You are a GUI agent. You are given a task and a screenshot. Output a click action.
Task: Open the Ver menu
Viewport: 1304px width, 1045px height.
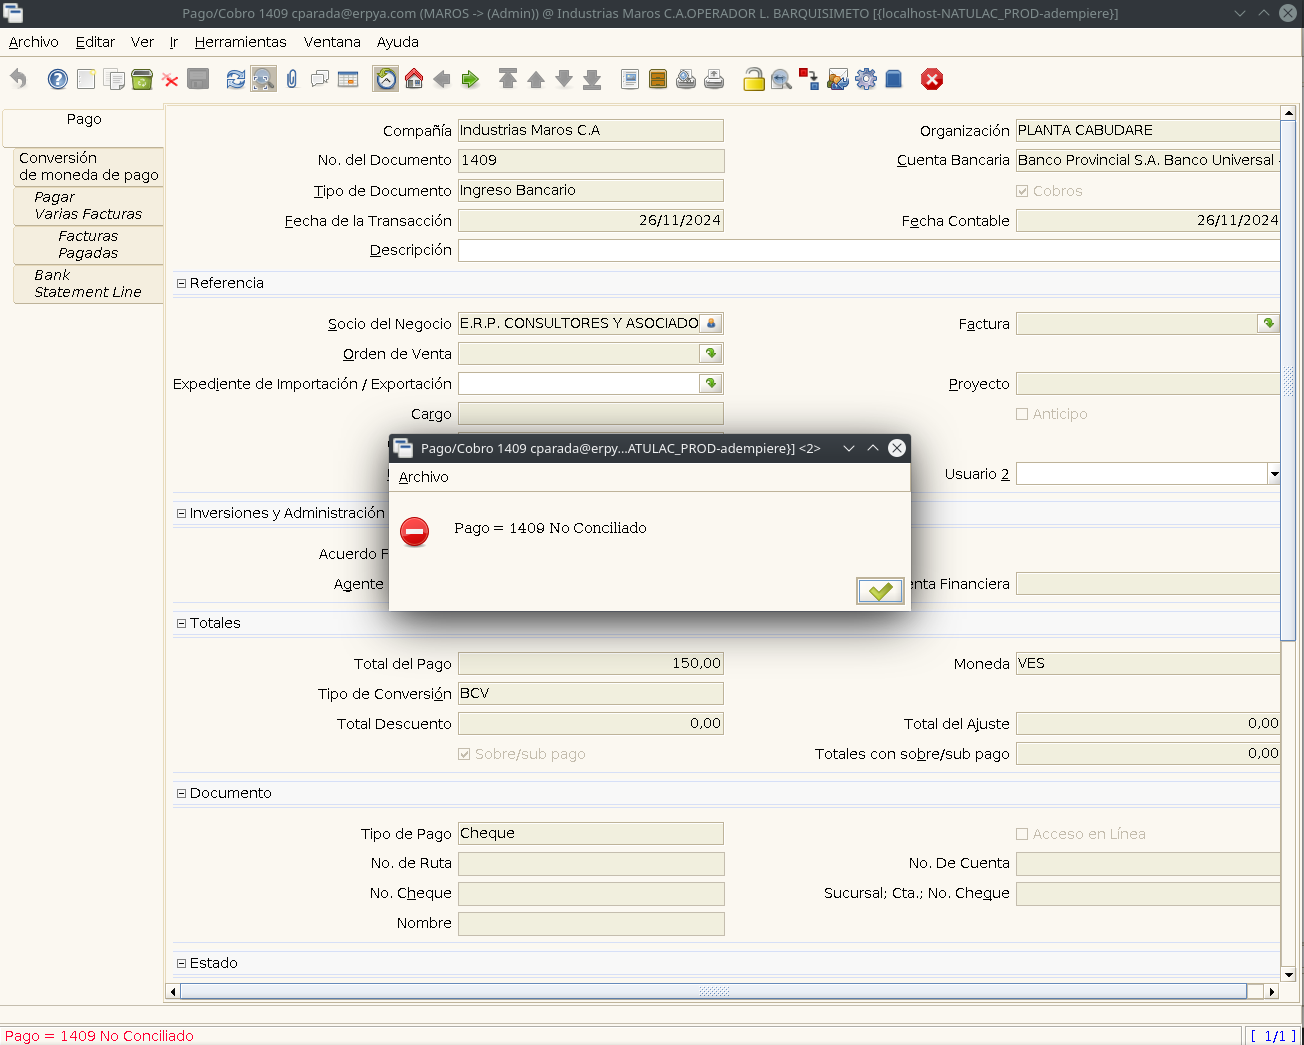pos(142,42)
